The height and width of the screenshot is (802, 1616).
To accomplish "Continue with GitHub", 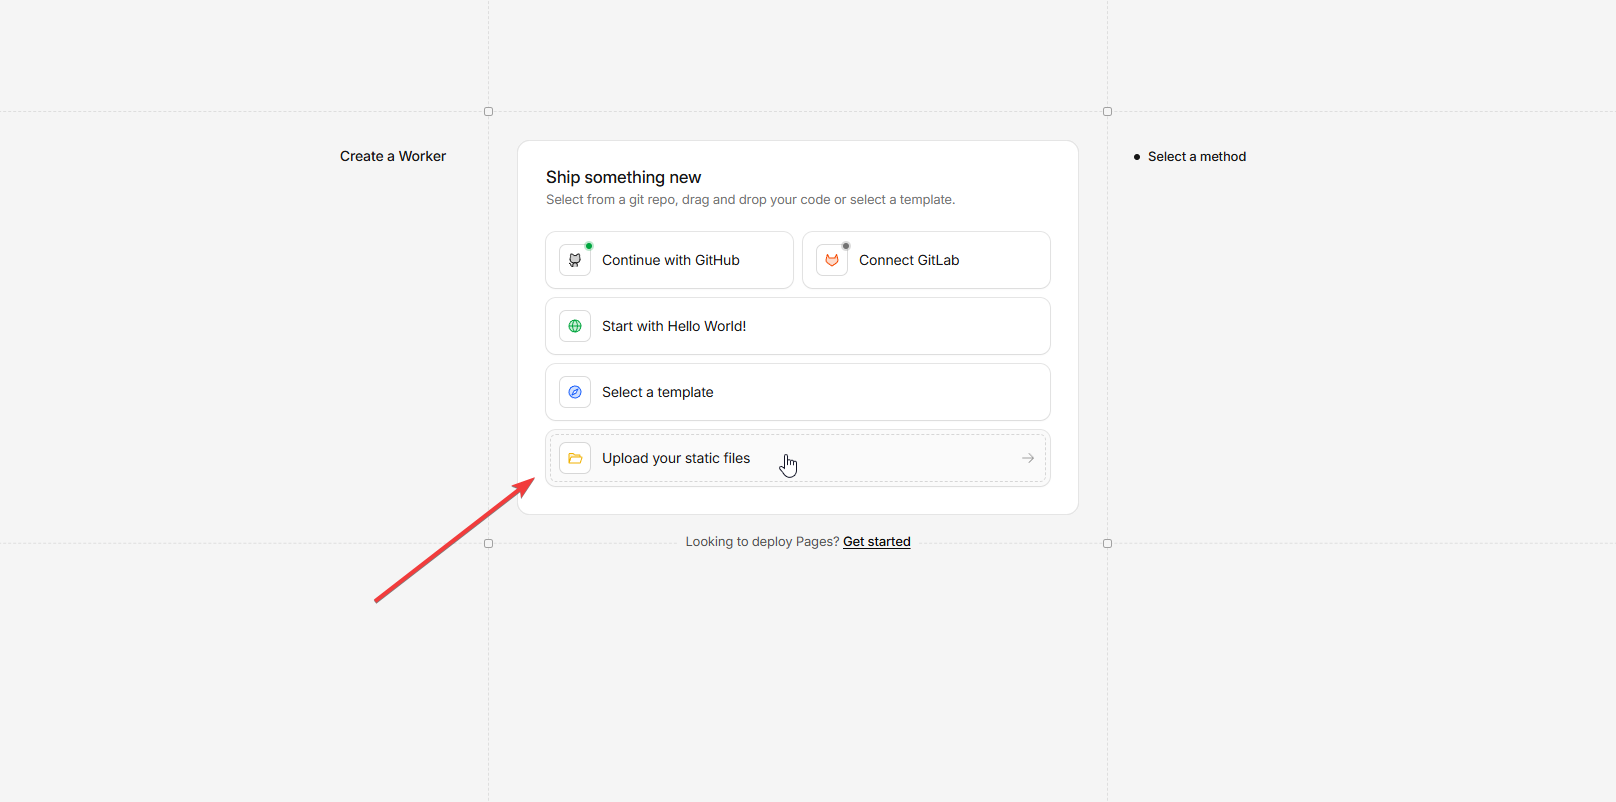I will 671,260.
